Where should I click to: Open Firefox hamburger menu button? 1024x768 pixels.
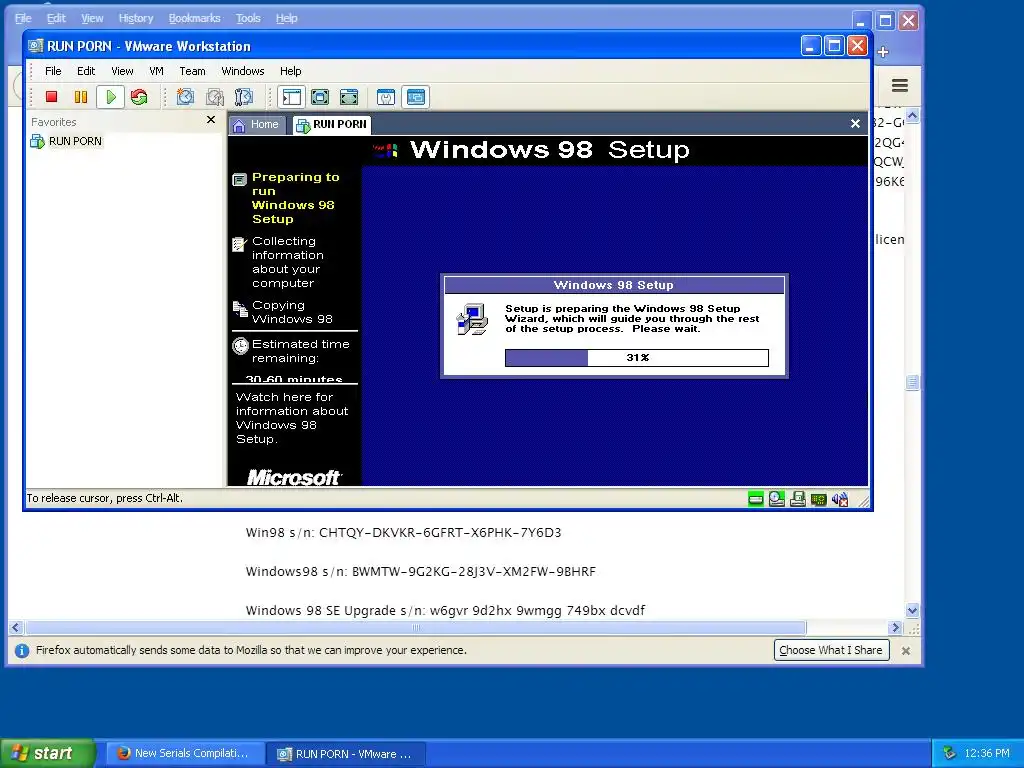click(x=900, y=85)
